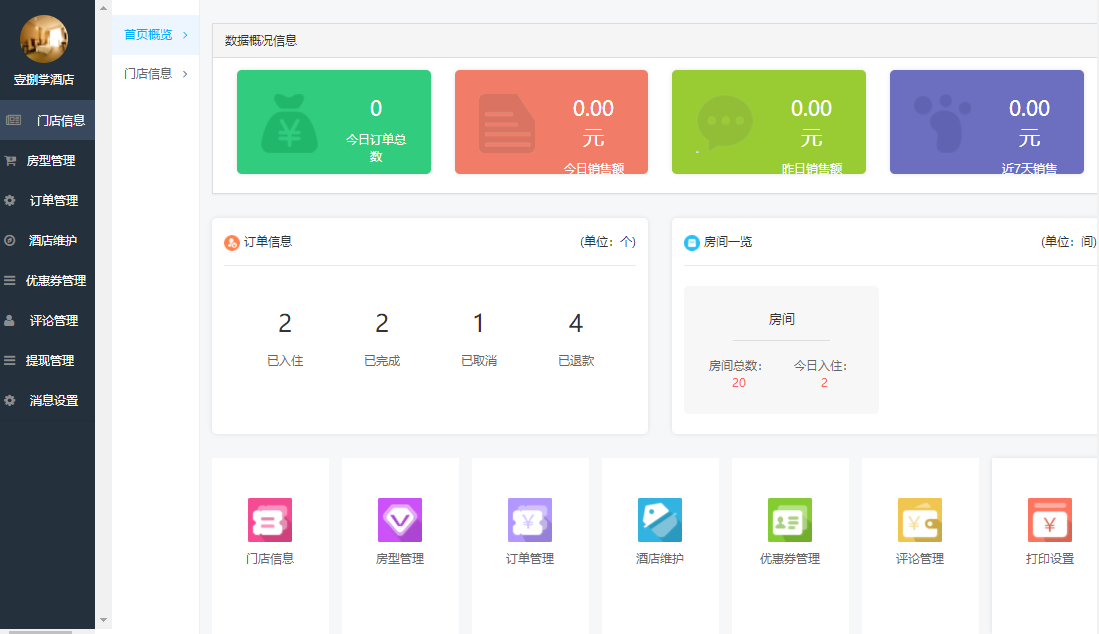Click the purple 近7天销售 card
This screenshot has height=634, width=1099.
pyautogui.click(x=987, y=122)
